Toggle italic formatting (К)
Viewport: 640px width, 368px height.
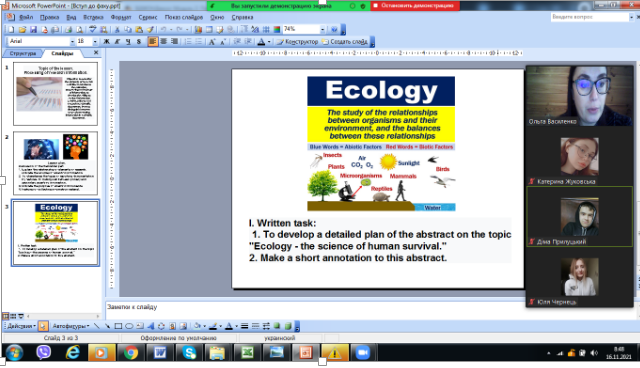pyautogui.click(x=117, y=42)
